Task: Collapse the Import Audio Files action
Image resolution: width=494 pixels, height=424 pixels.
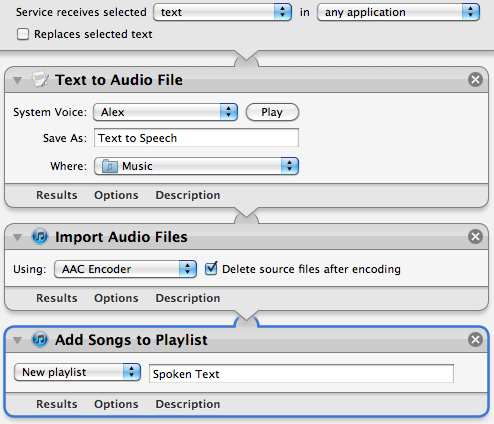Action: point(17,237)
